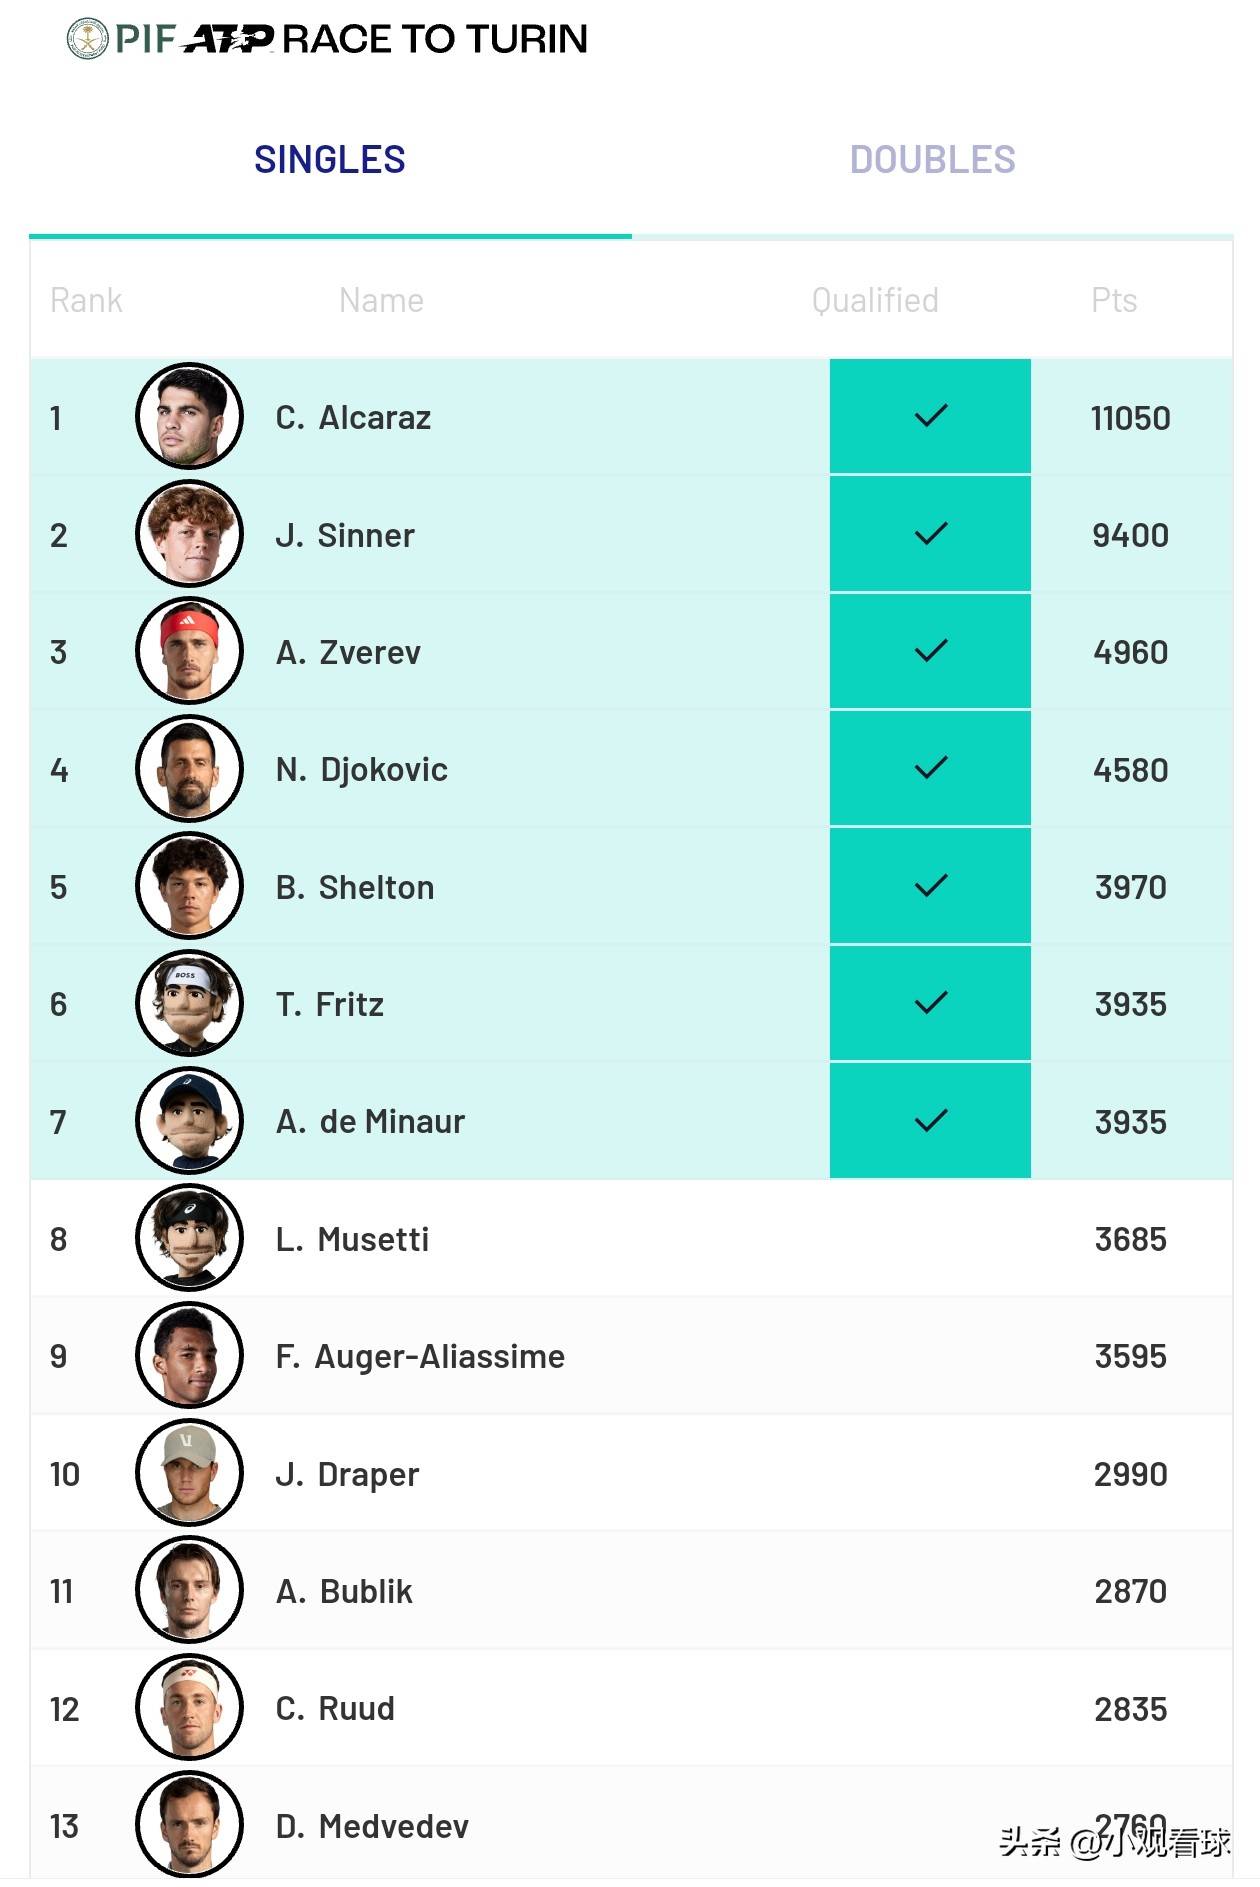Select the Singles tab

(330, 160)
